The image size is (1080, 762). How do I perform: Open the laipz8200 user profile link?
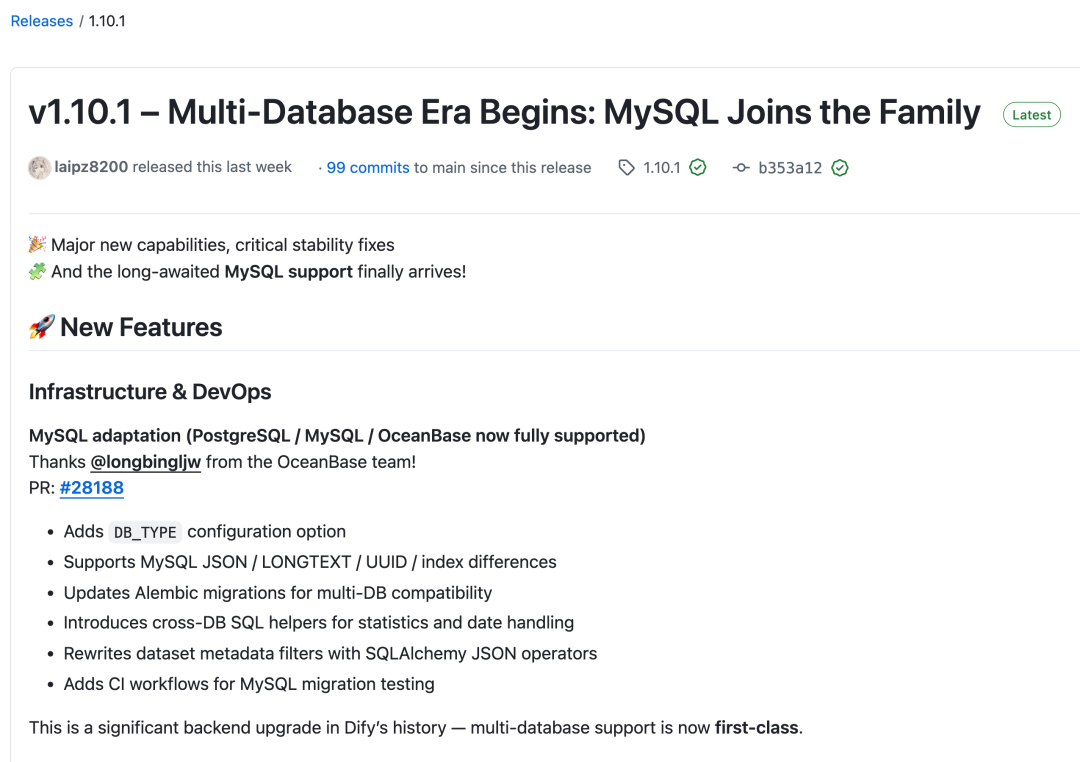(91, 167)
